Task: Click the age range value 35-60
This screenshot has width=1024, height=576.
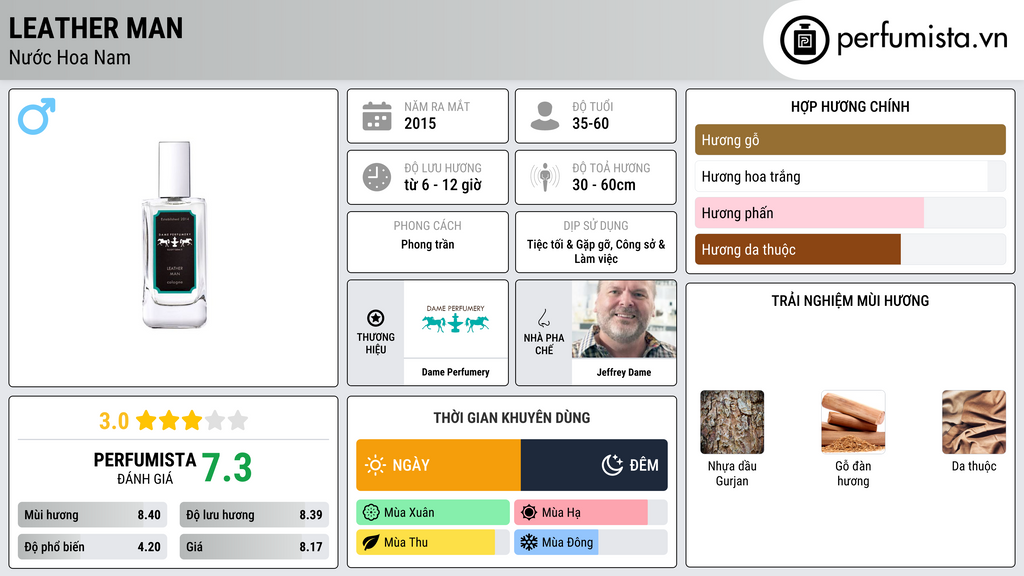Action: (590, 123)
